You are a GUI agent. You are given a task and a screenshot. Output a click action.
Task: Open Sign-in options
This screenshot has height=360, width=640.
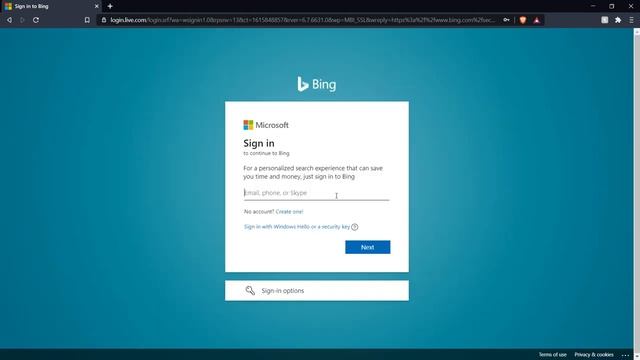tap(317, 291)
